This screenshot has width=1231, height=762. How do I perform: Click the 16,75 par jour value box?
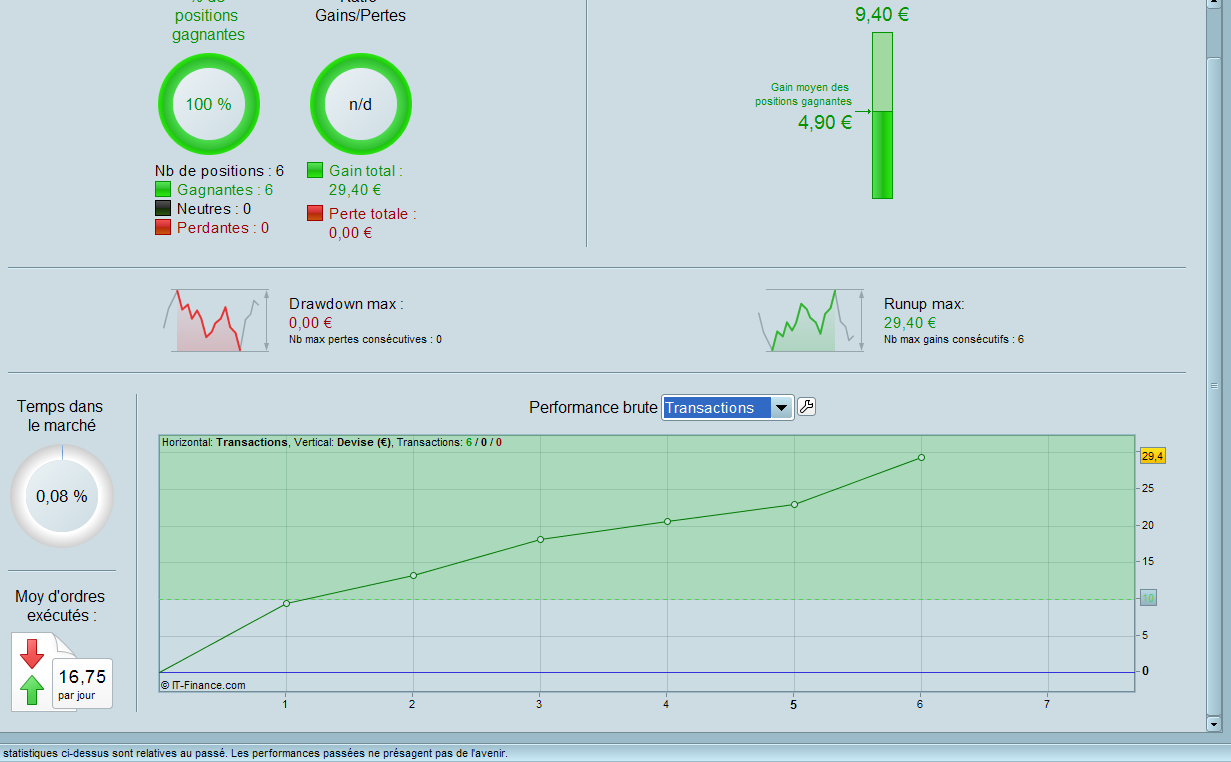82,684
